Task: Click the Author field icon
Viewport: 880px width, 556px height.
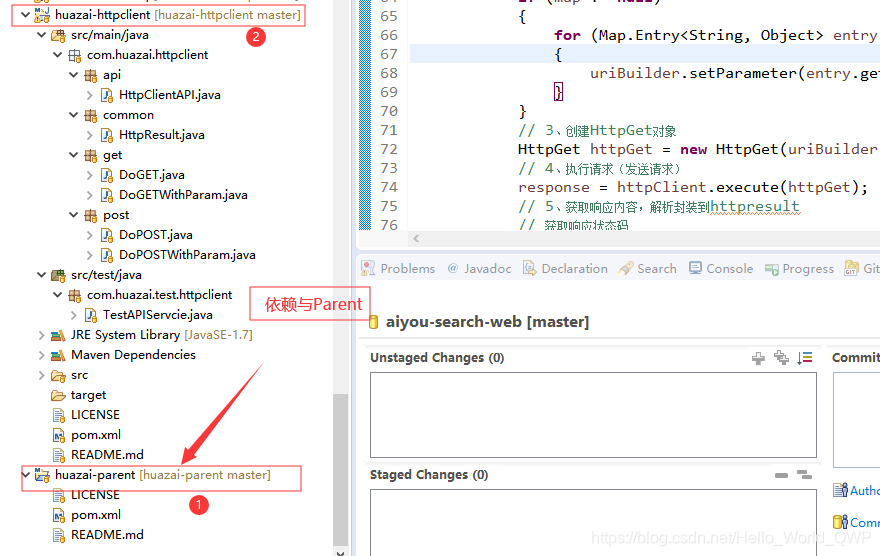Action: [x=840, y=490]
